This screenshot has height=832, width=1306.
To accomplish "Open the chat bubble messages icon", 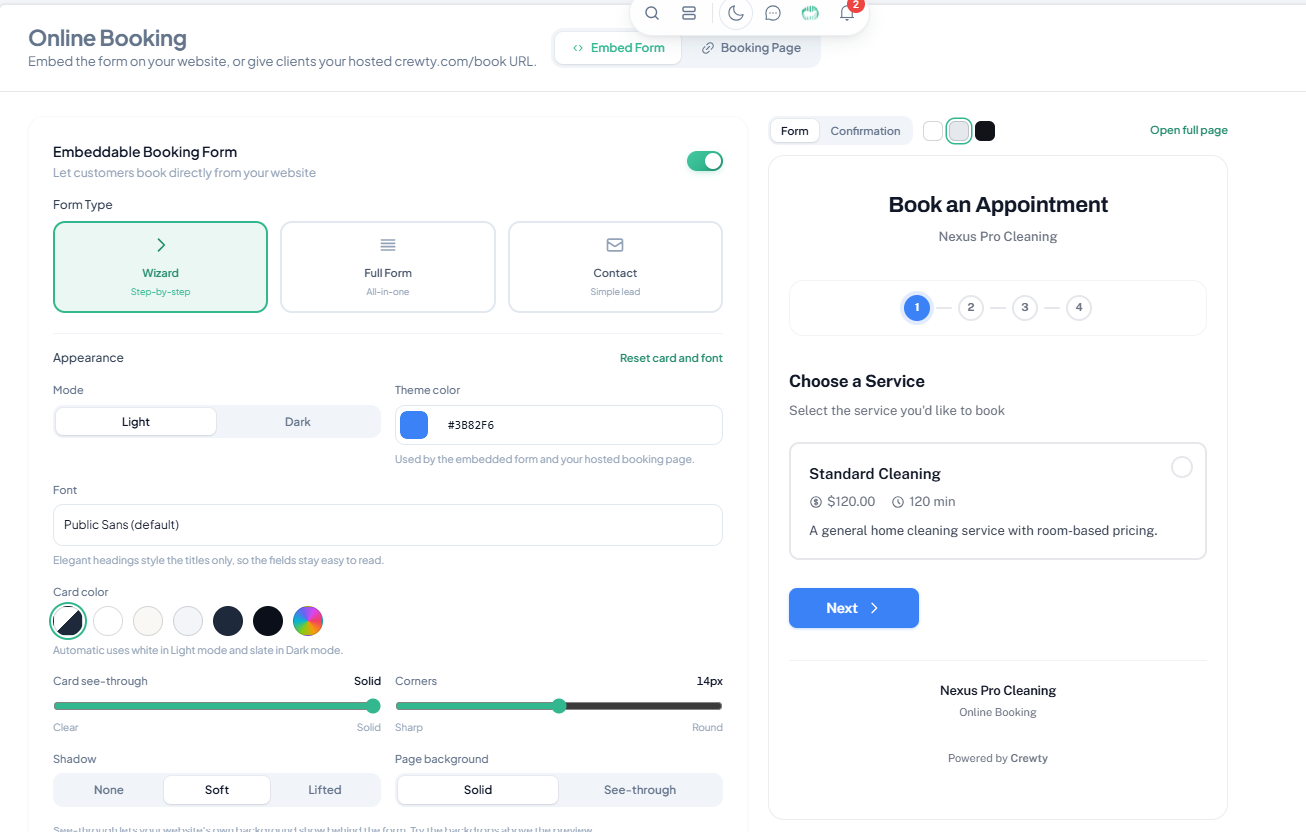I will pyautogui.click(x=773, y=13).
